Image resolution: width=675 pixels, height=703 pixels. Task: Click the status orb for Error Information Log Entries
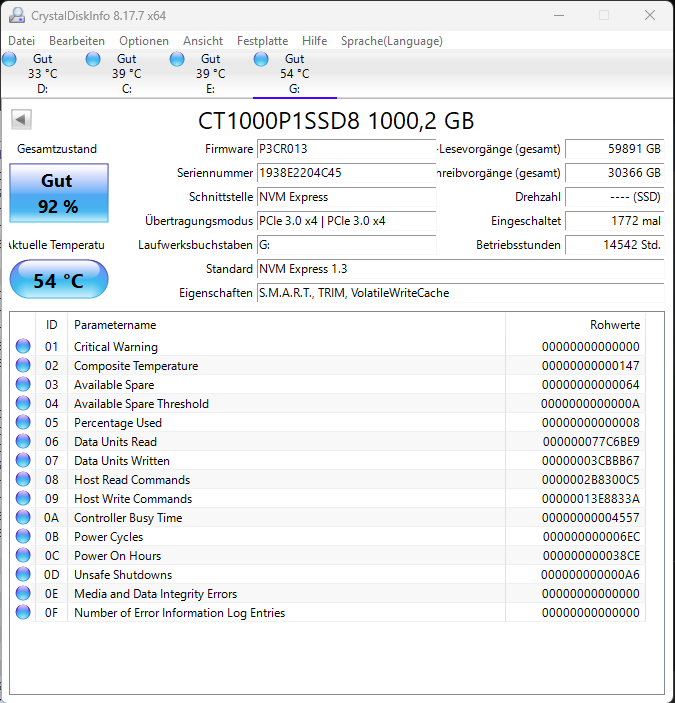click(x=23, y=612)
